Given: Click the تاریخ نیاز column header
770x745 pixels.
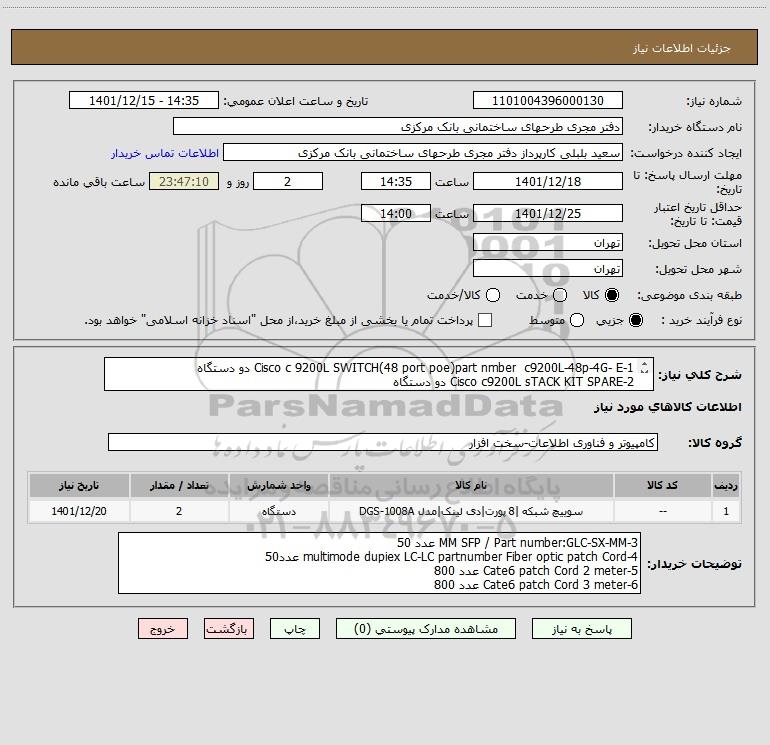Looking at the screenshot, I should coord(79,485).
